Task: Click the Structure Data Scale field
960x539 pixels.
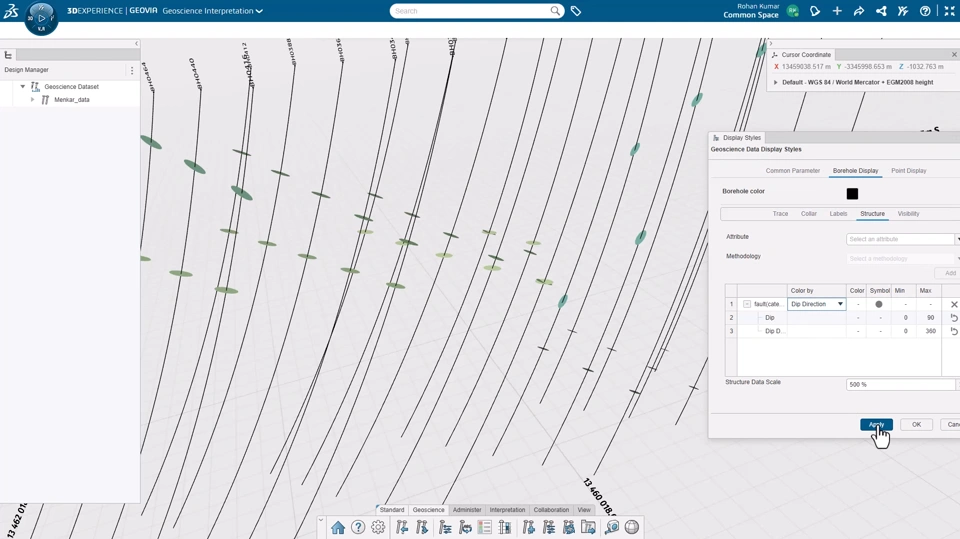Action: coord(901,385)
